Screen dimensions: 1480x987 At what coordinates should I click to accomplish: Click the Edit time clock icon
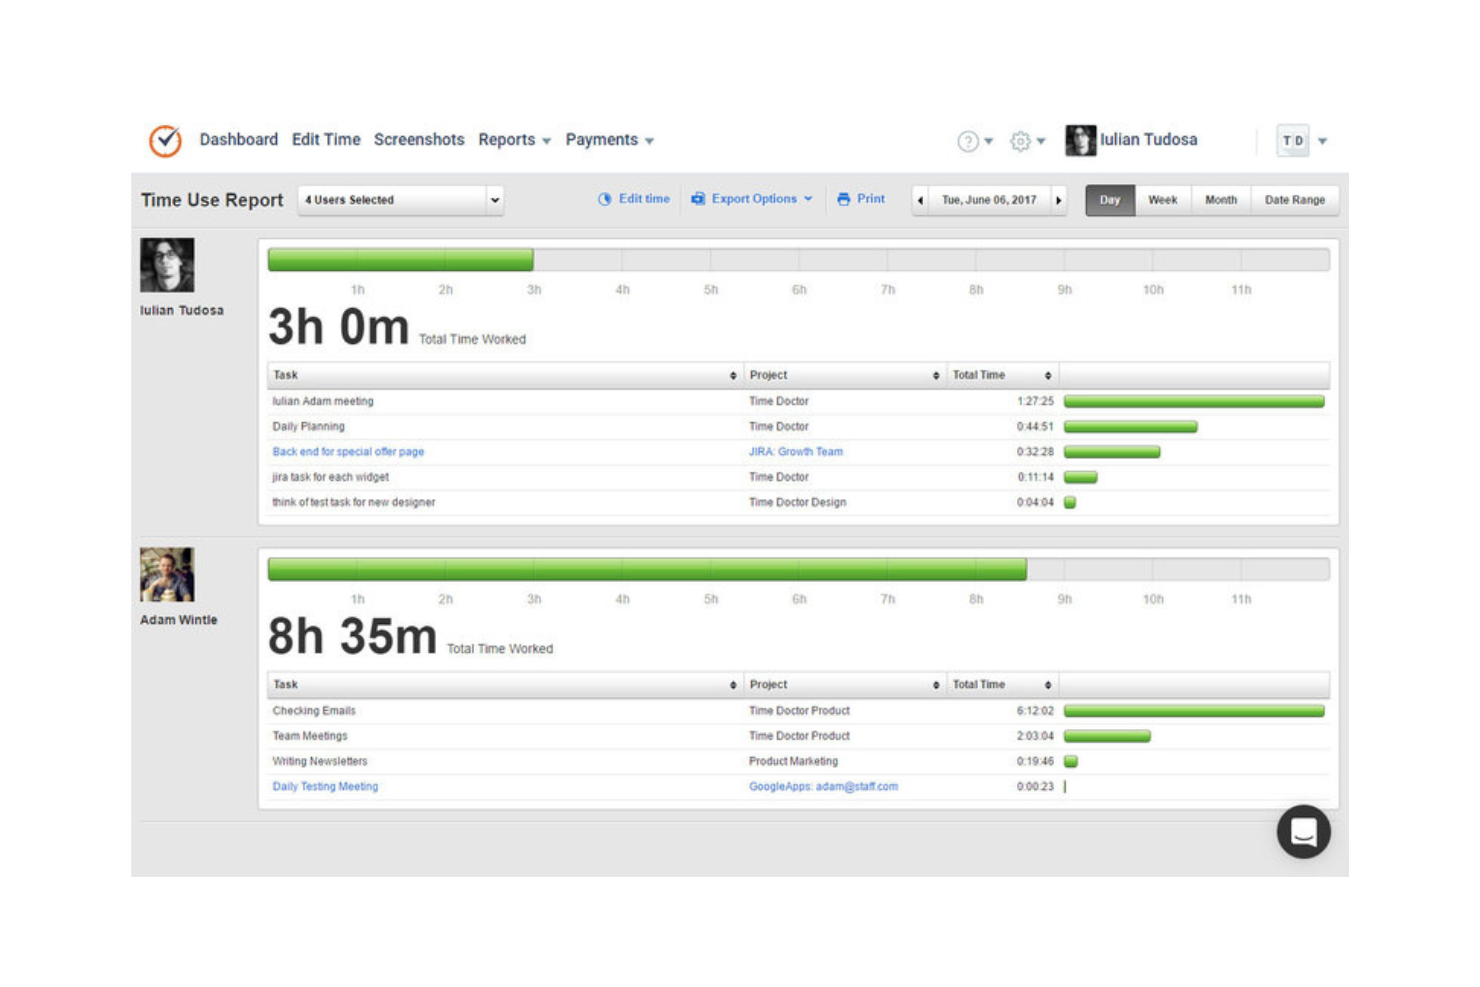click(x=605, y=199)
